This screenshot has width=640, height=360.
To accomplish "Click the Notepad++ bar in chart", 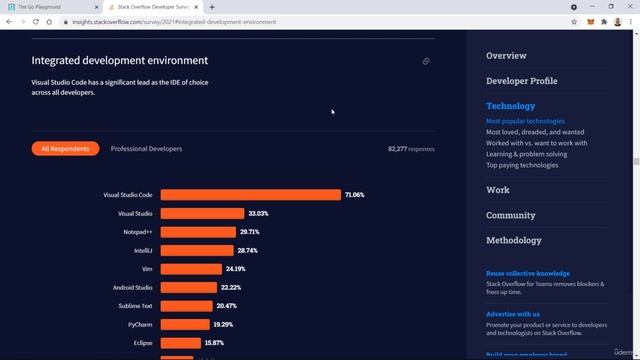I will click(x=198, y=232).
